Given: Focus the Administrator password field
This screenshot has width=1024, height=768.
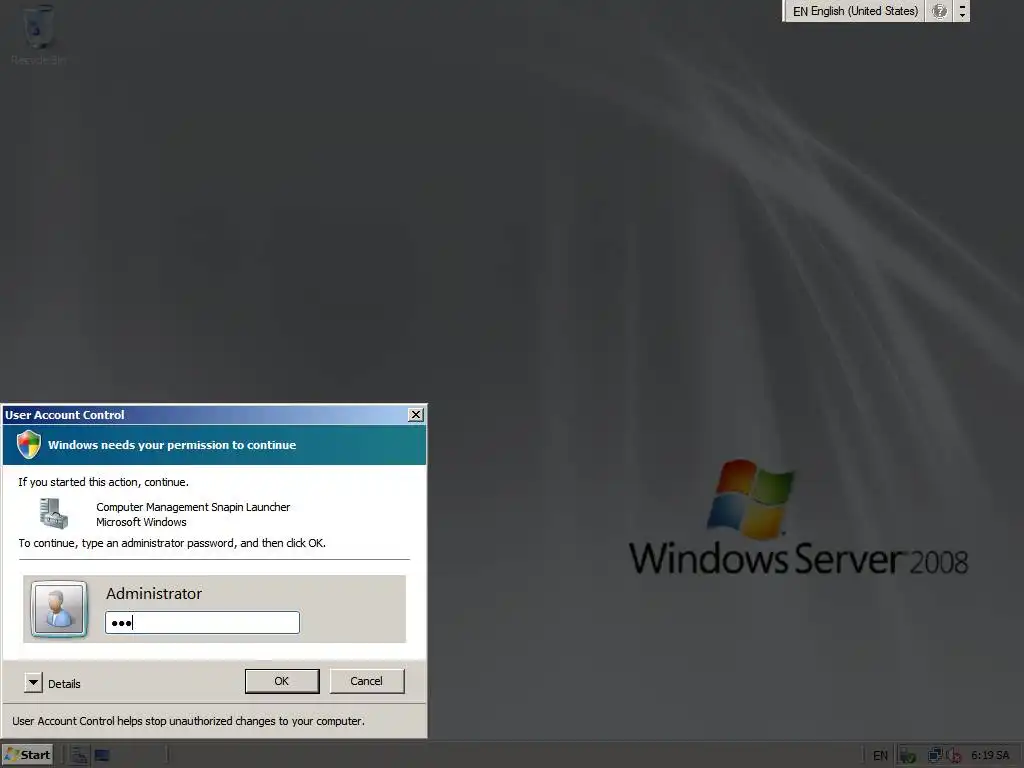Looking at the screenshot, I should pos(202,622).
